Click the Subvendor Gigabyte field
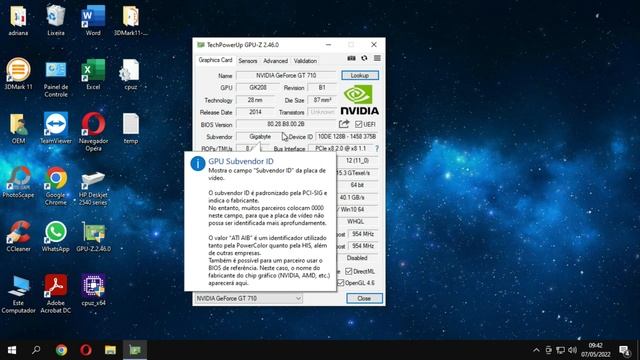Image resolution: width=640 pixels, height=360 pixels. tap(260, 136)
